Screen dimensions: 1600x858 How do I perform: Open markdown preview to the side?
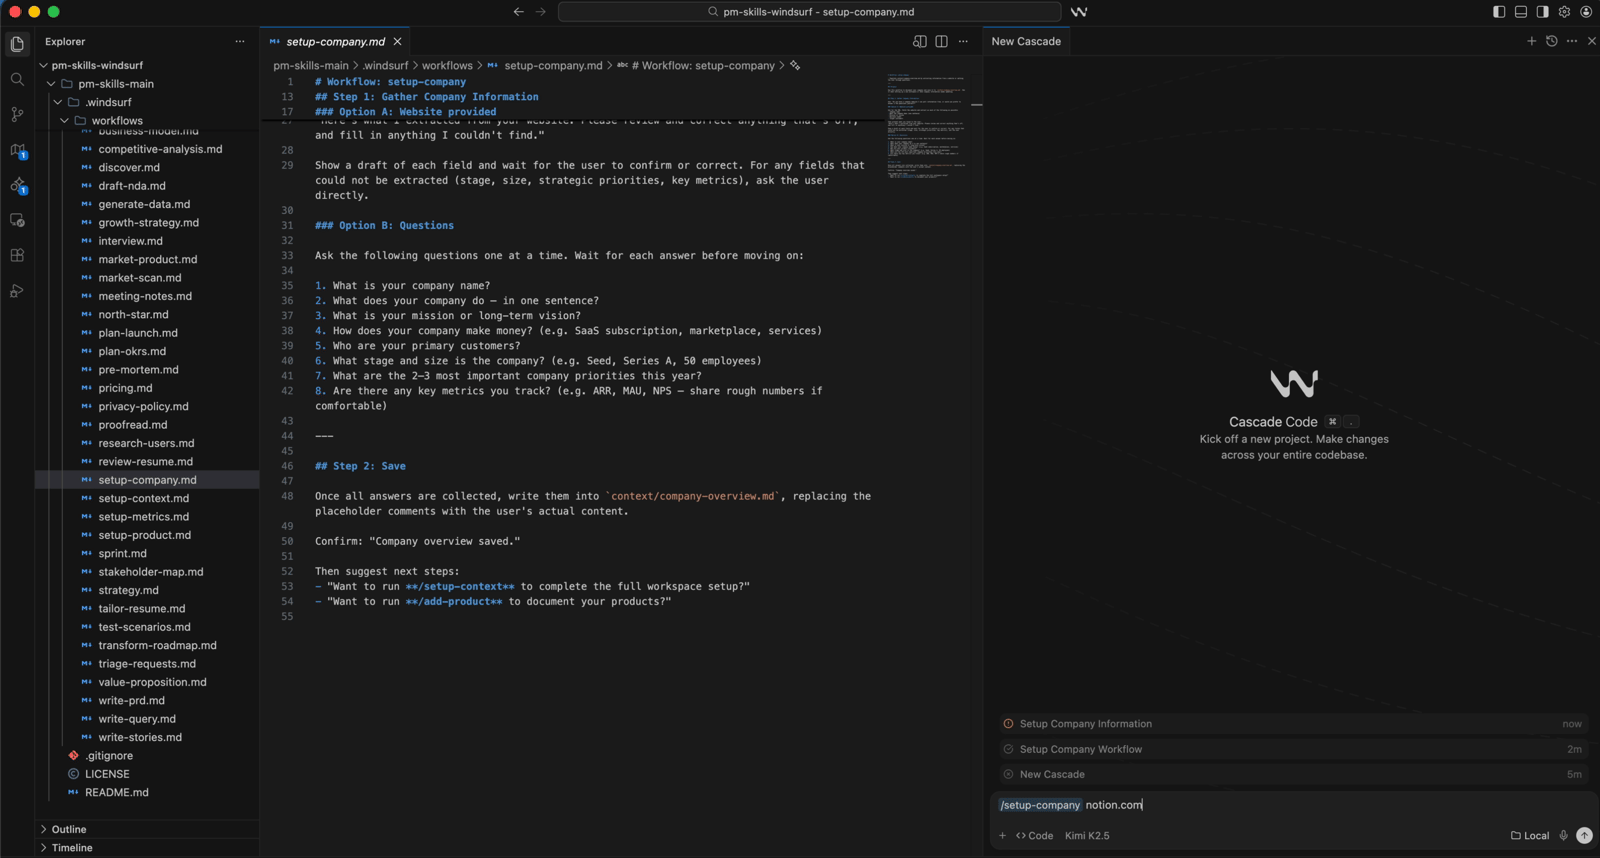coord(919,41)
